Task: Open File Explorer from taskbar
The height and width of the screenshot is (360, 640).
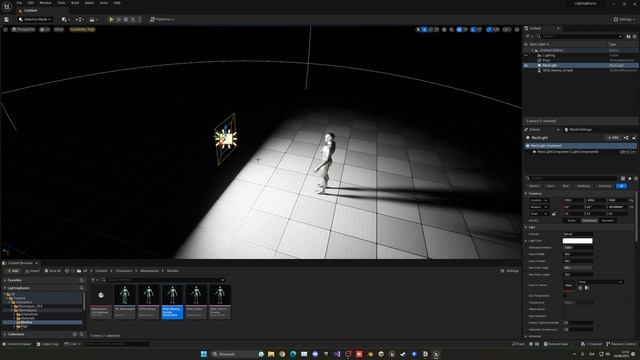Action: point(271,354)
